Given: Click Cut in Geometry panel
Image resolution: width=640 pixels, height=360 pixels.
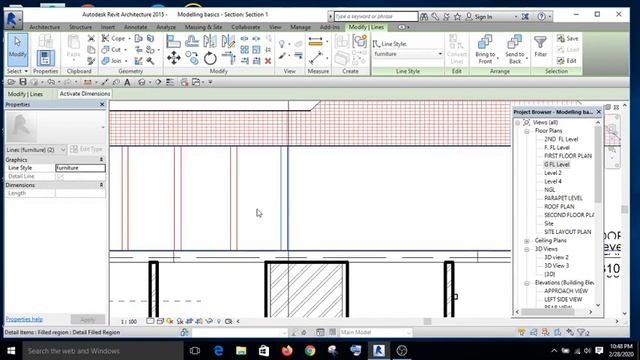Looking at the screenshot, I should pos(111,49).
